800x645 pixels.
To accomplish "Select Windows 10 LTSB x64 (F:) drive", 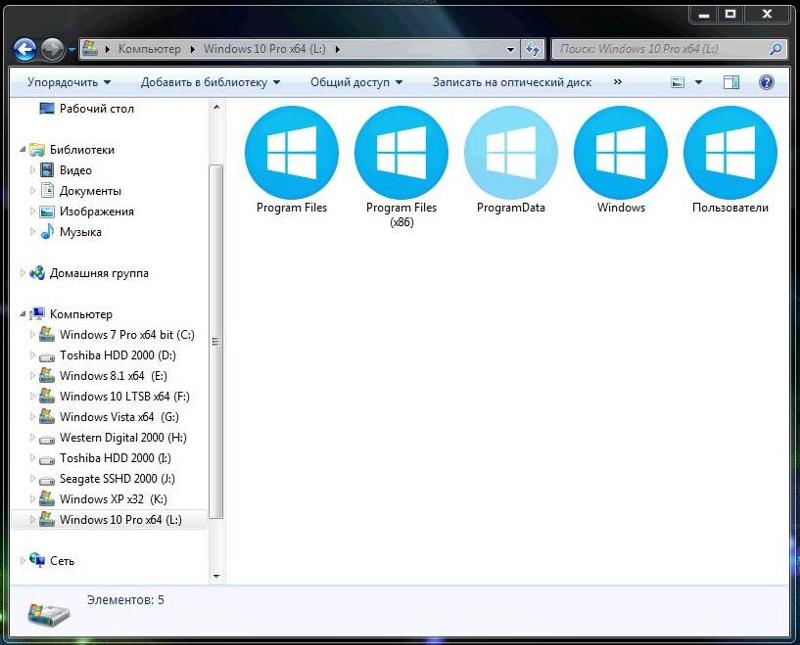I will pos(124,396).
